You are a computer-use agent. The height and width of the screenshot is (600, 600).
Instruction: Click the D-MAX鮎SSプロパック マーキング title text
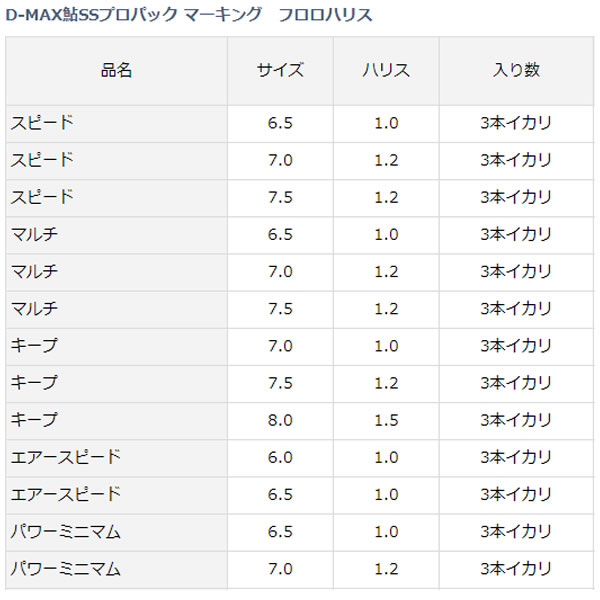[x=190, y=14]
